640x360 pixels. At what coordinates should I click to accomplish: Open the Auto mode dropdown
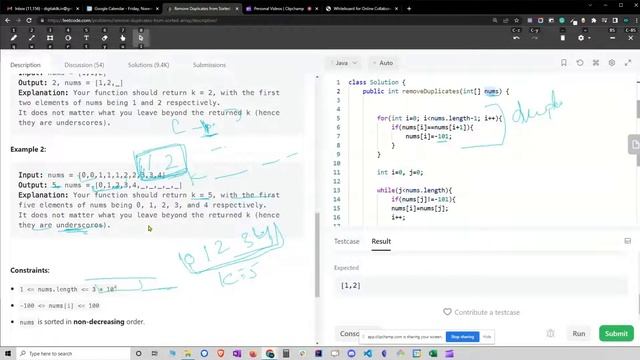click(383, 63)
